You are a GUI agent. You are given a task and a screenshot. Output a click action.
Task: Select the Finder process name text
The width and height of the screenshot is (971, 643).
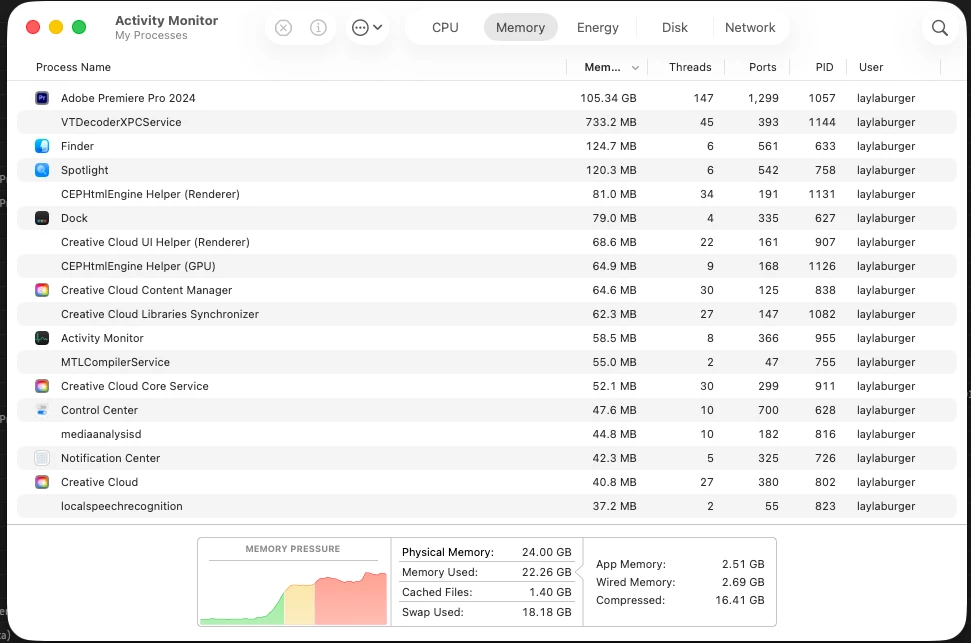click(x=77, y=146)
